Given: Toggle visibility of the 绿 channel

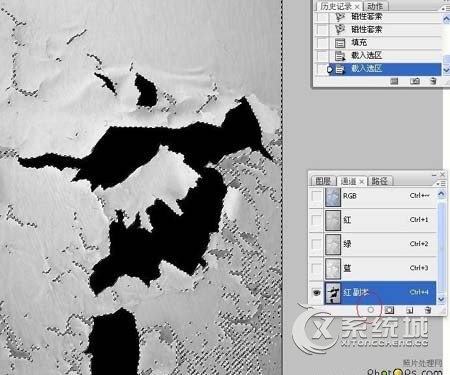Looking at the screenshot, I should (316, 244).
